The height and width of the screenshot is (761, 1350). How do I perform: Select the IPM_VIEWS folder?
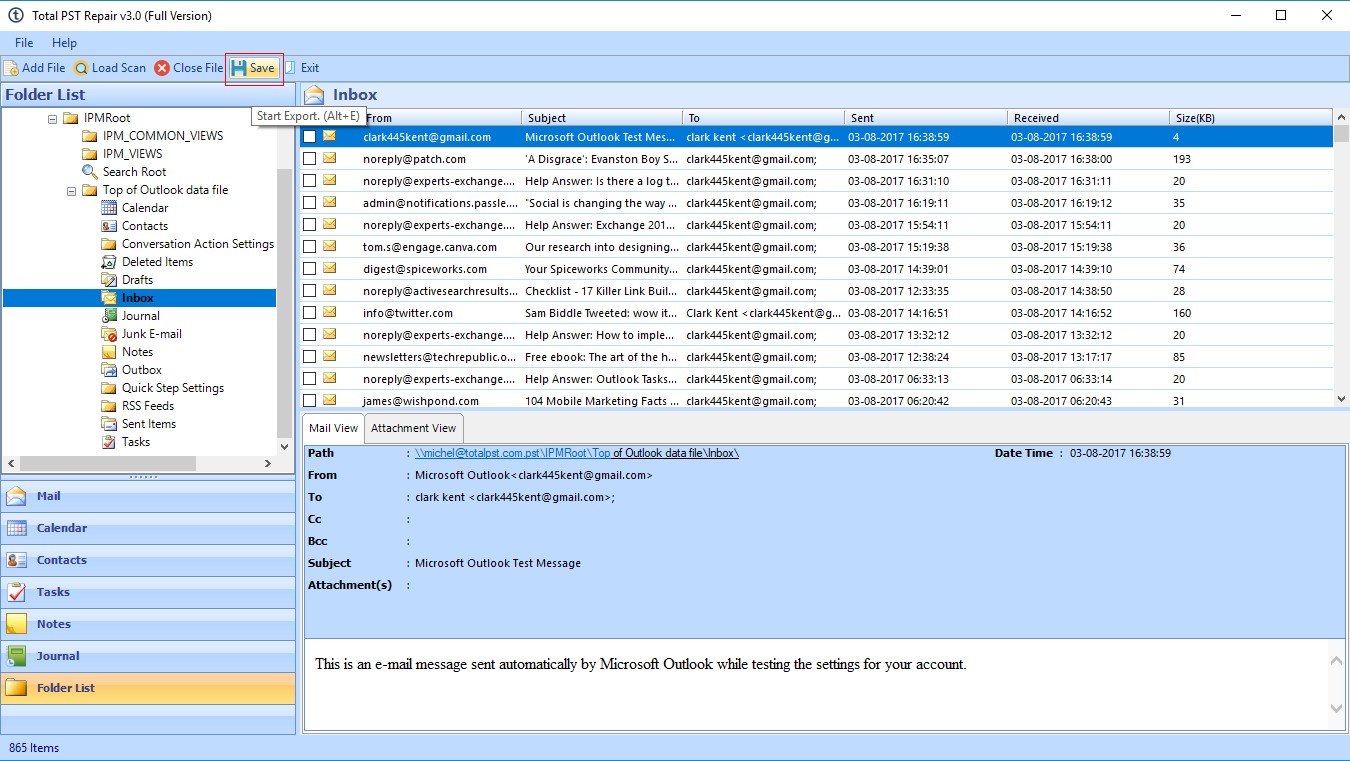pos(132,154)
